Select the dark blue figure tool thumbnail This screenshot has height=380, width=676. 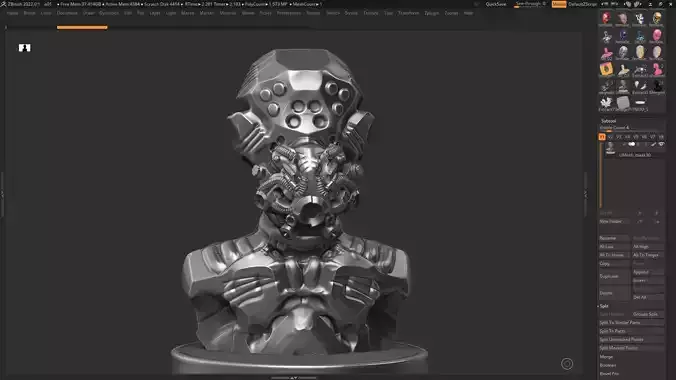coord(623,35)
